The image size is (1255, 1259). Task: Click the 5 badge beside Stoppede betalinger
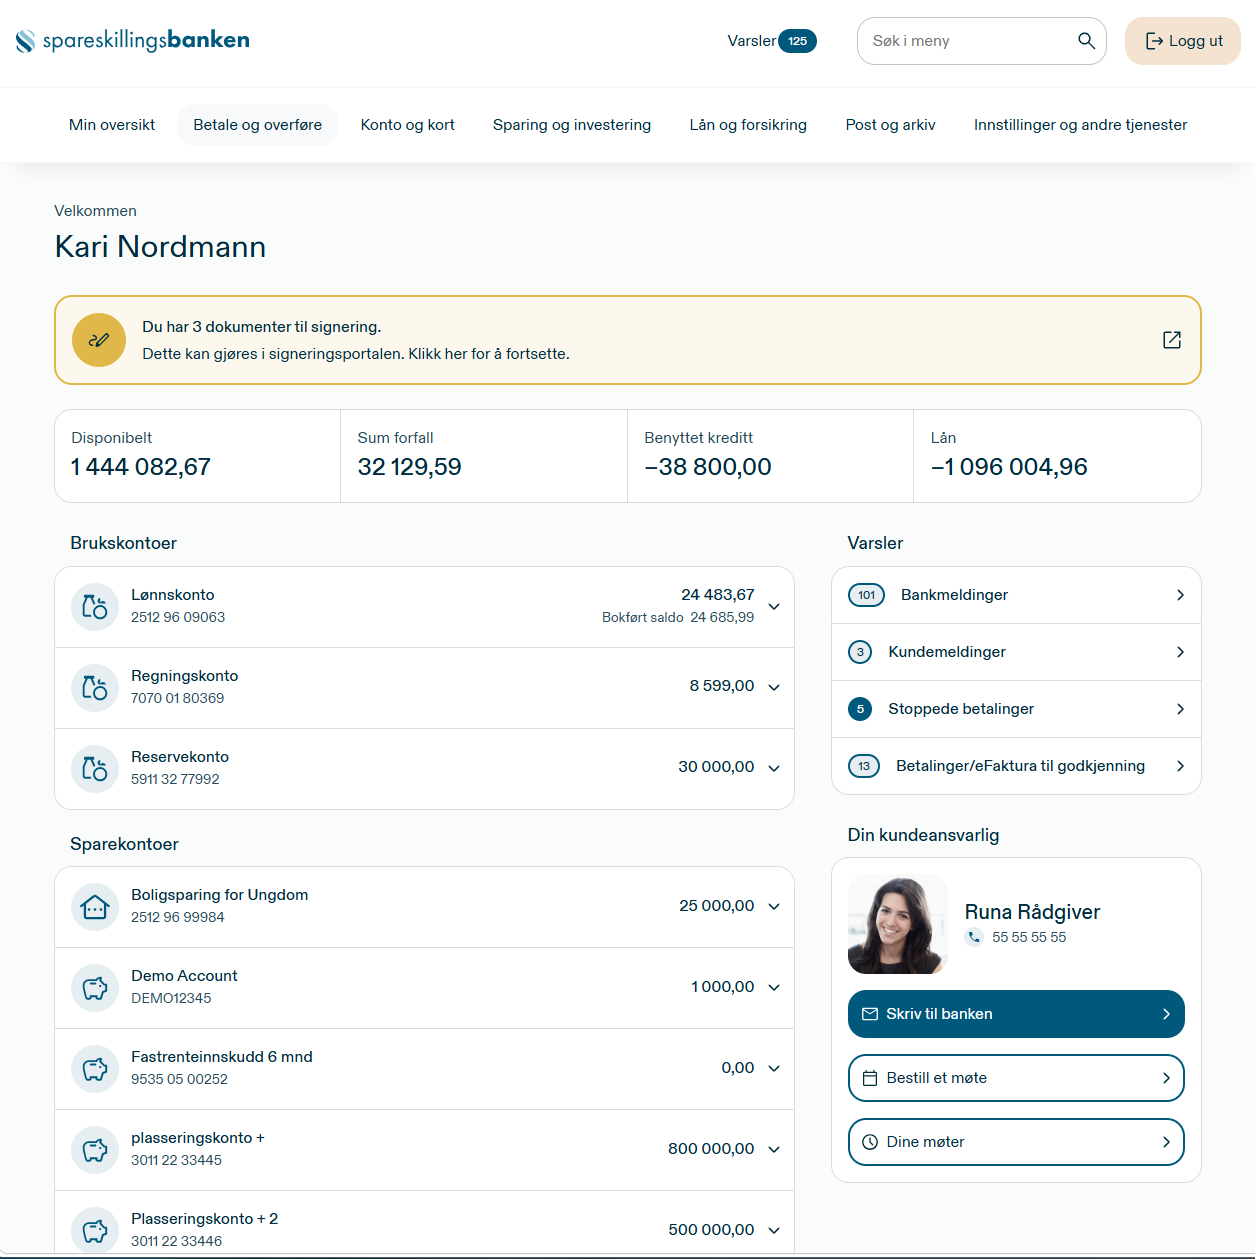[860, 709]
